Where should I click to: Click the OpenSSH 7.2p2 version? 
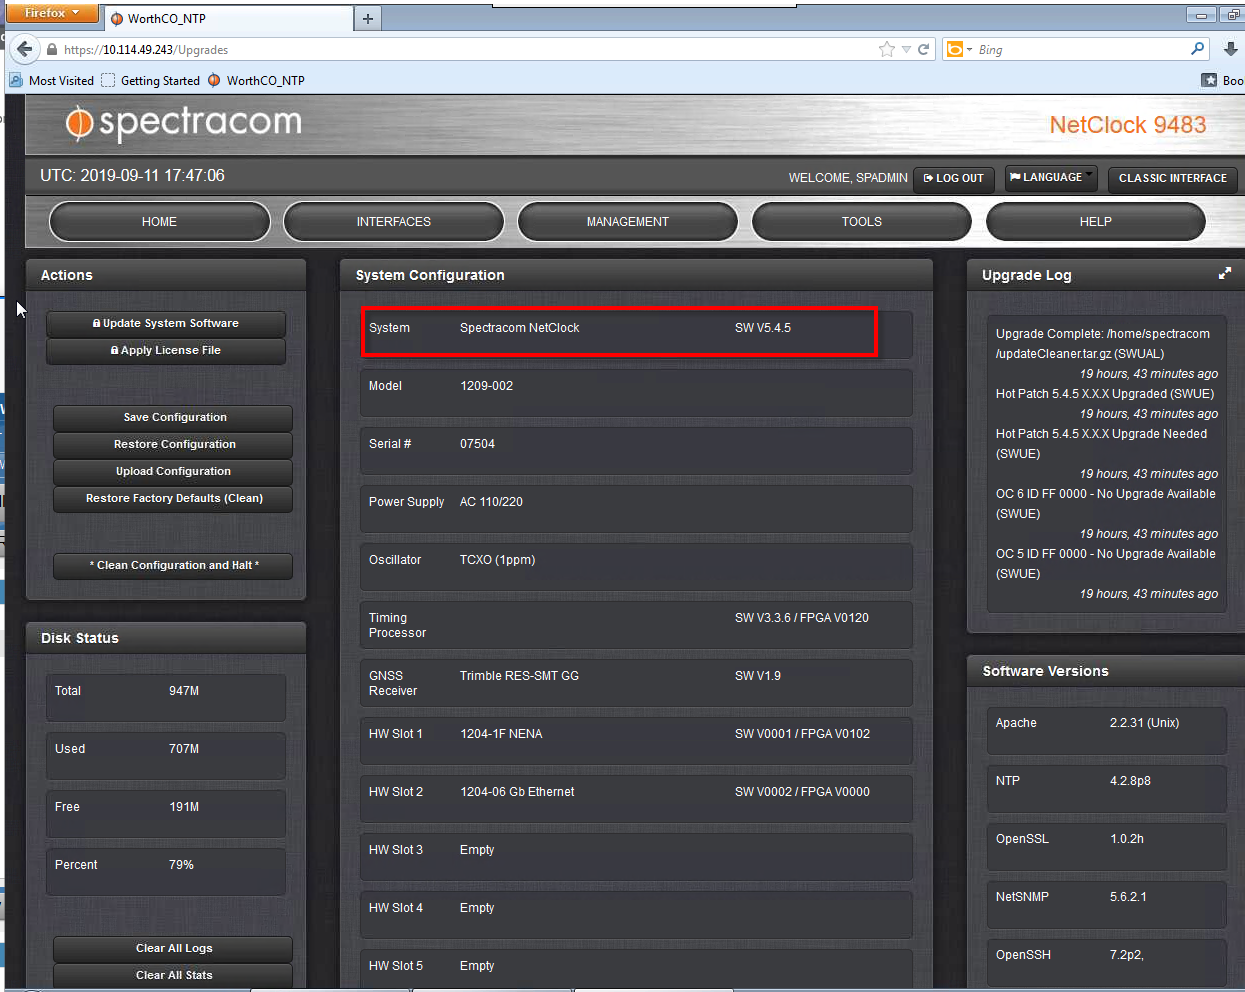click(1126, 955)
